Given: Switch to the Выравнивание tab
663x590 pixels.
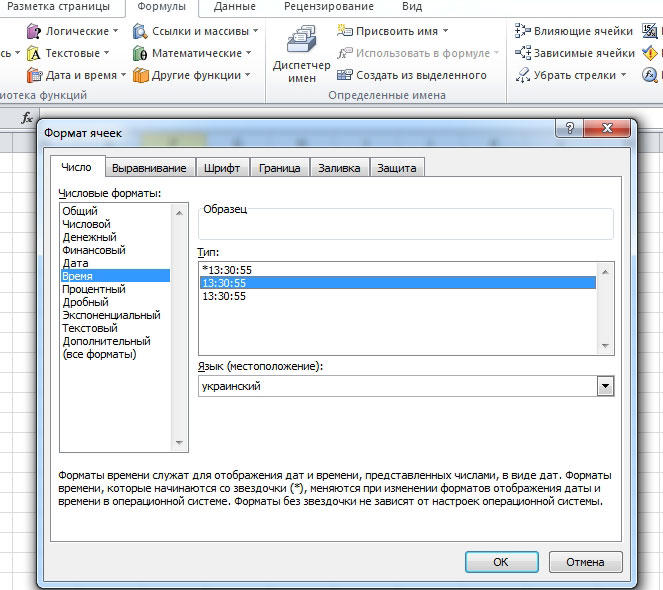Looking at the screenshot, I should pos(149,168).
